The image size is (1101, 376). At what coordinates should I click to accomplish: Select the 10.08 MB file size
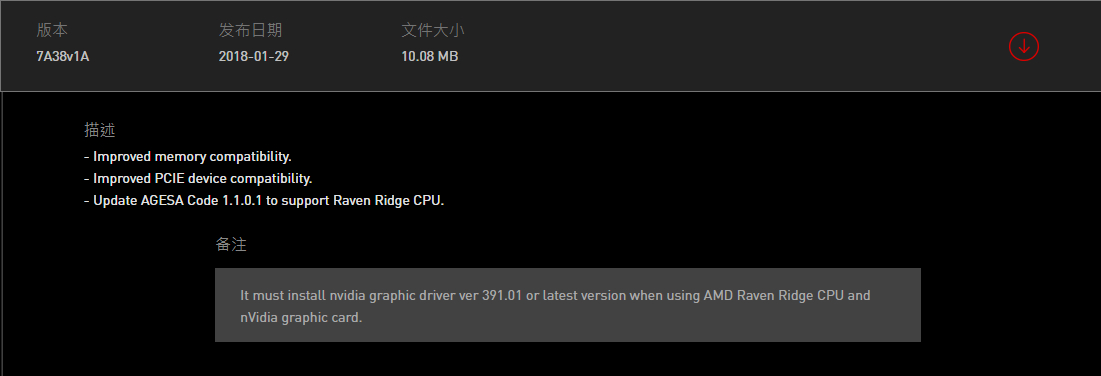pyautogui.click(x=430, y=57)
